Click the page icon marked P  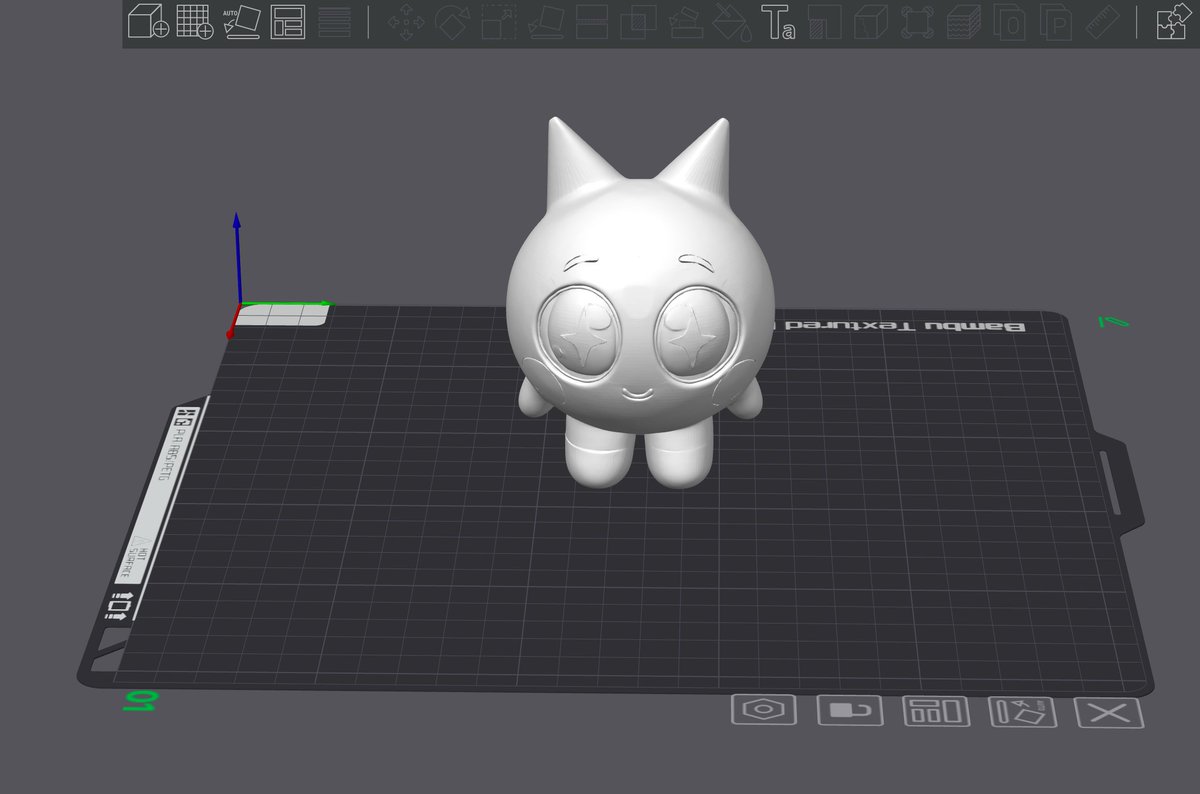[x=1056, y=22]
